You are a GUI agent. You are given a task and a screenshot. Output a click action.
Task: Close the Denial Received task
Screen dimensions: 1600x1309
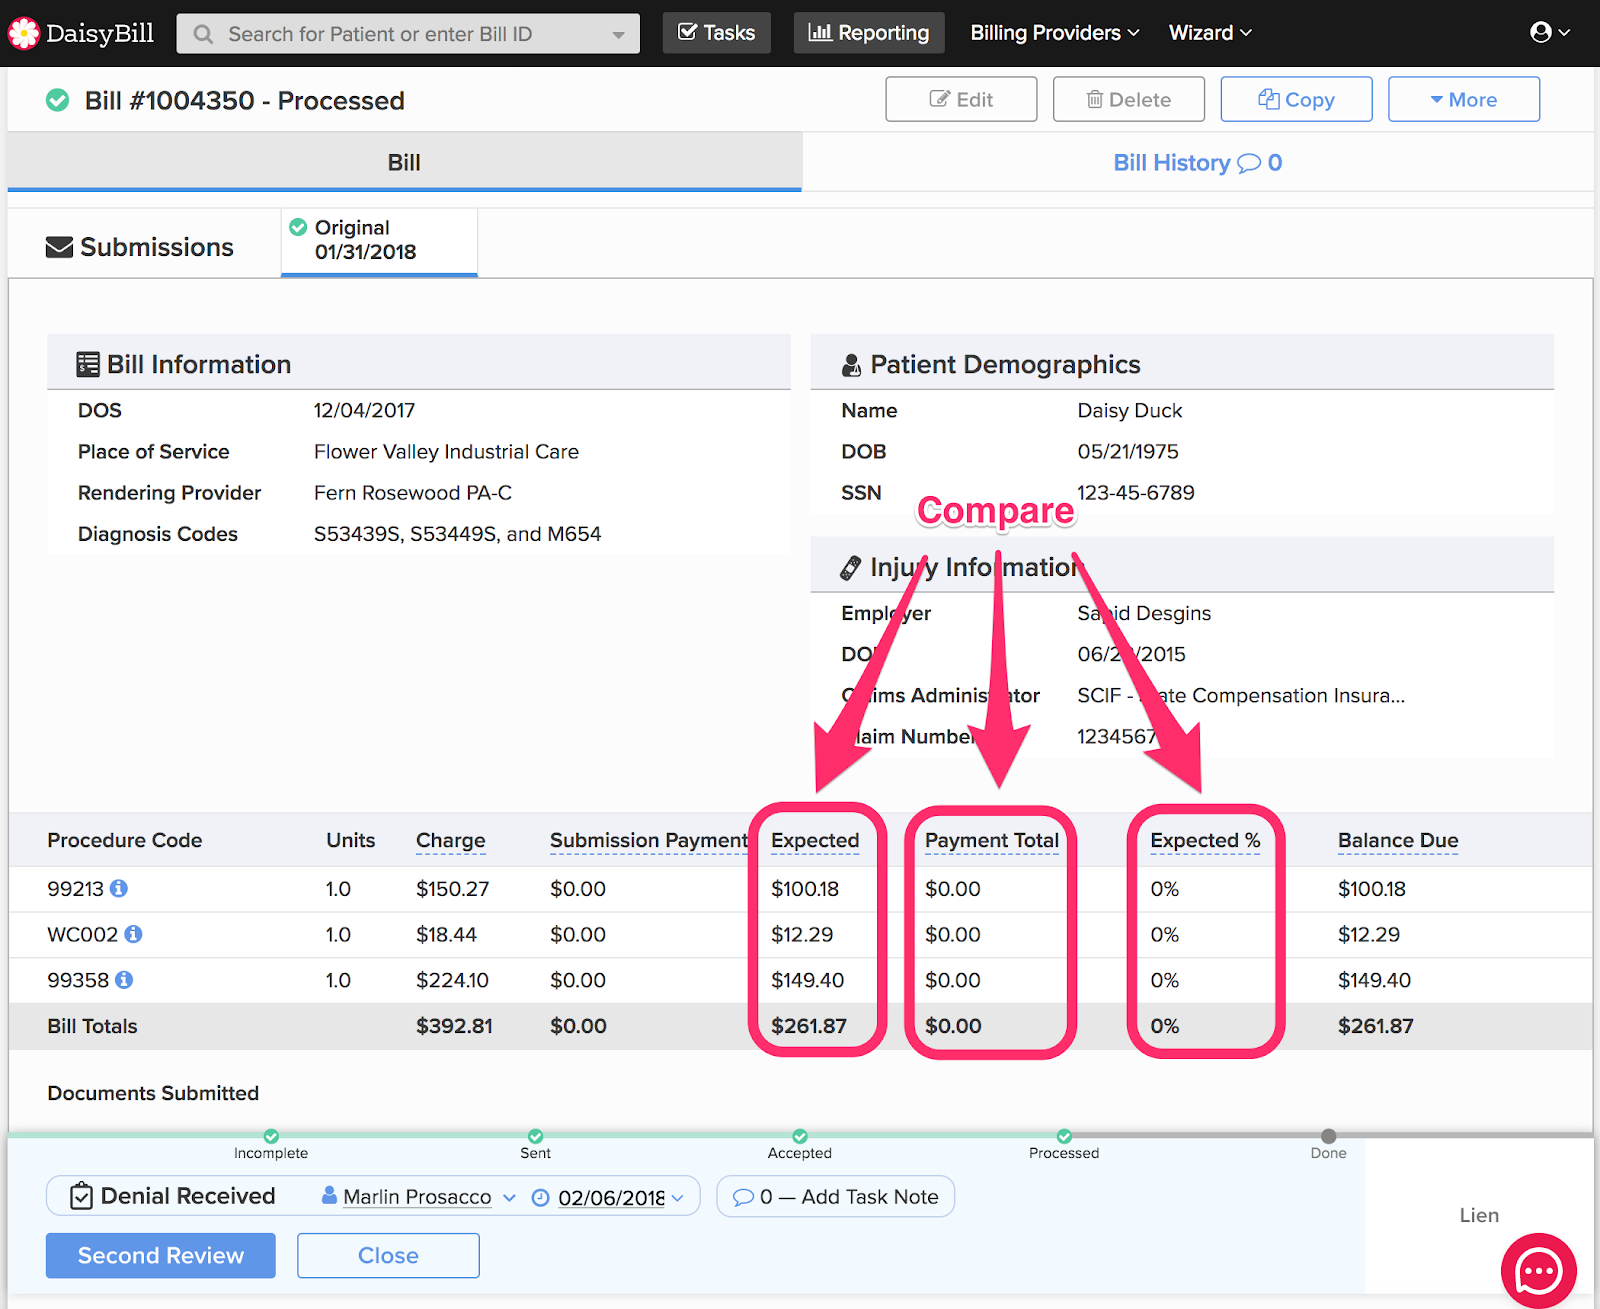click(x=388, y=1255)
